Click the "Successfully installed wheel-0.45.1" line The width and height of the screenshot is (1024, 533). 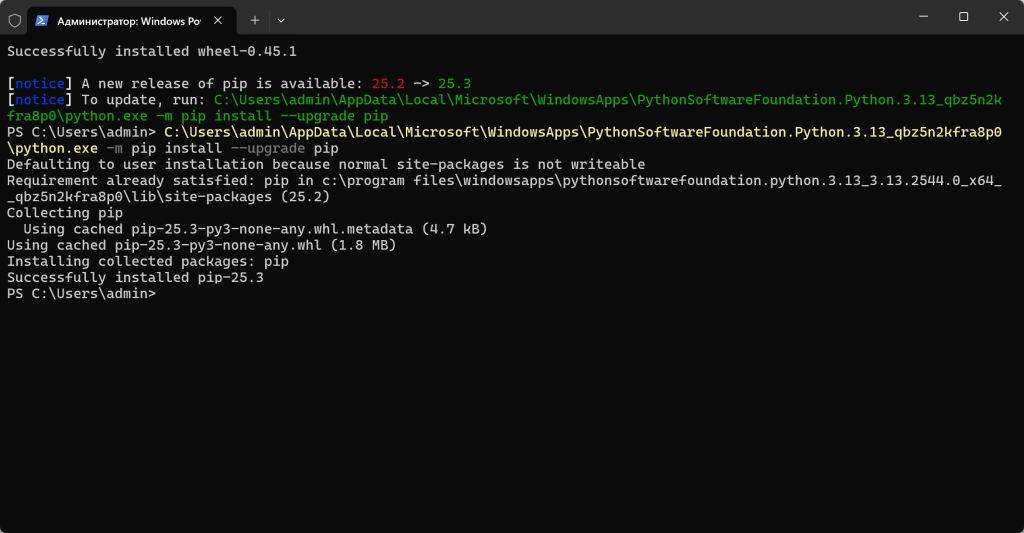pos(151,51)
